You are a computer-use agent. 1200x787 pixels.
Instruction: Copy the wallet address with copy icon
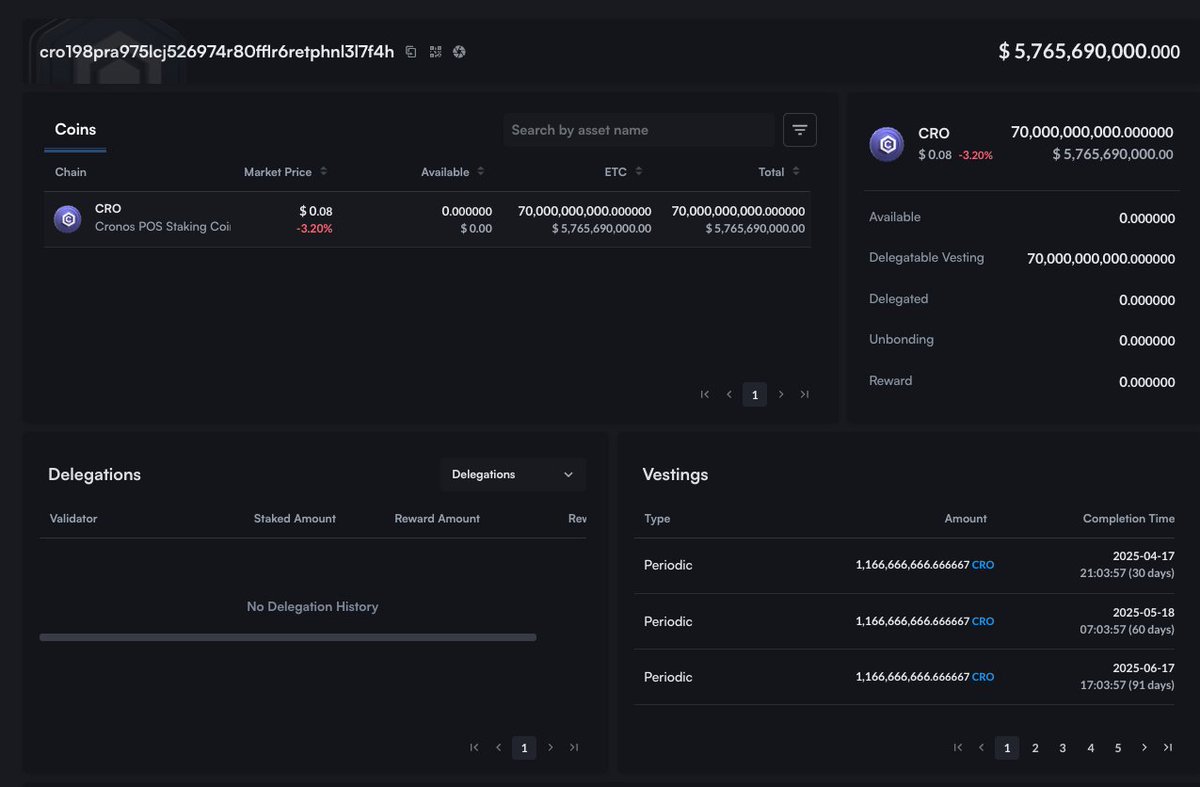(x=411, y=52)
